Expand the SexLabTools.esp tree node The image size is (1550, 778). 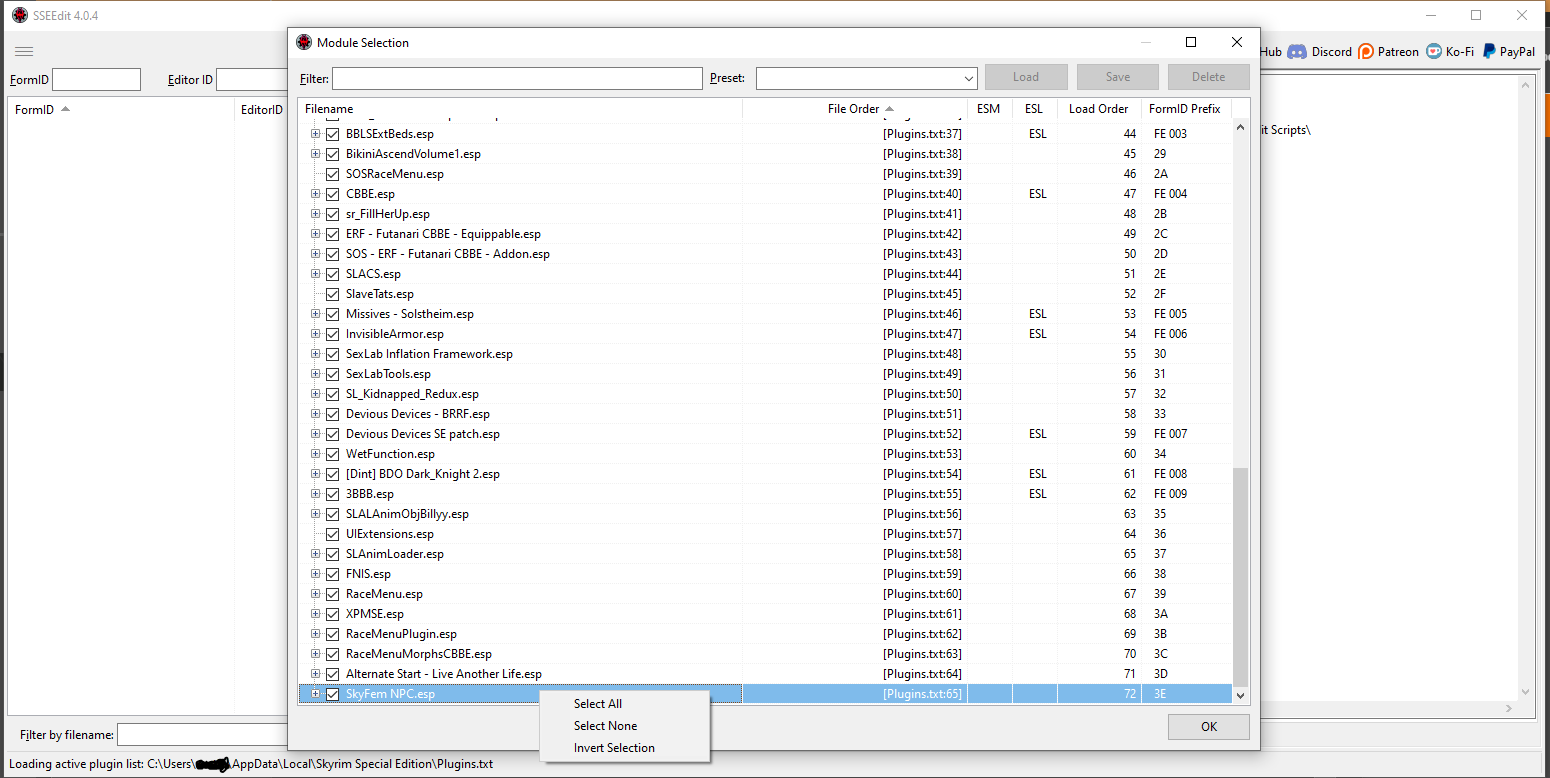315,374
